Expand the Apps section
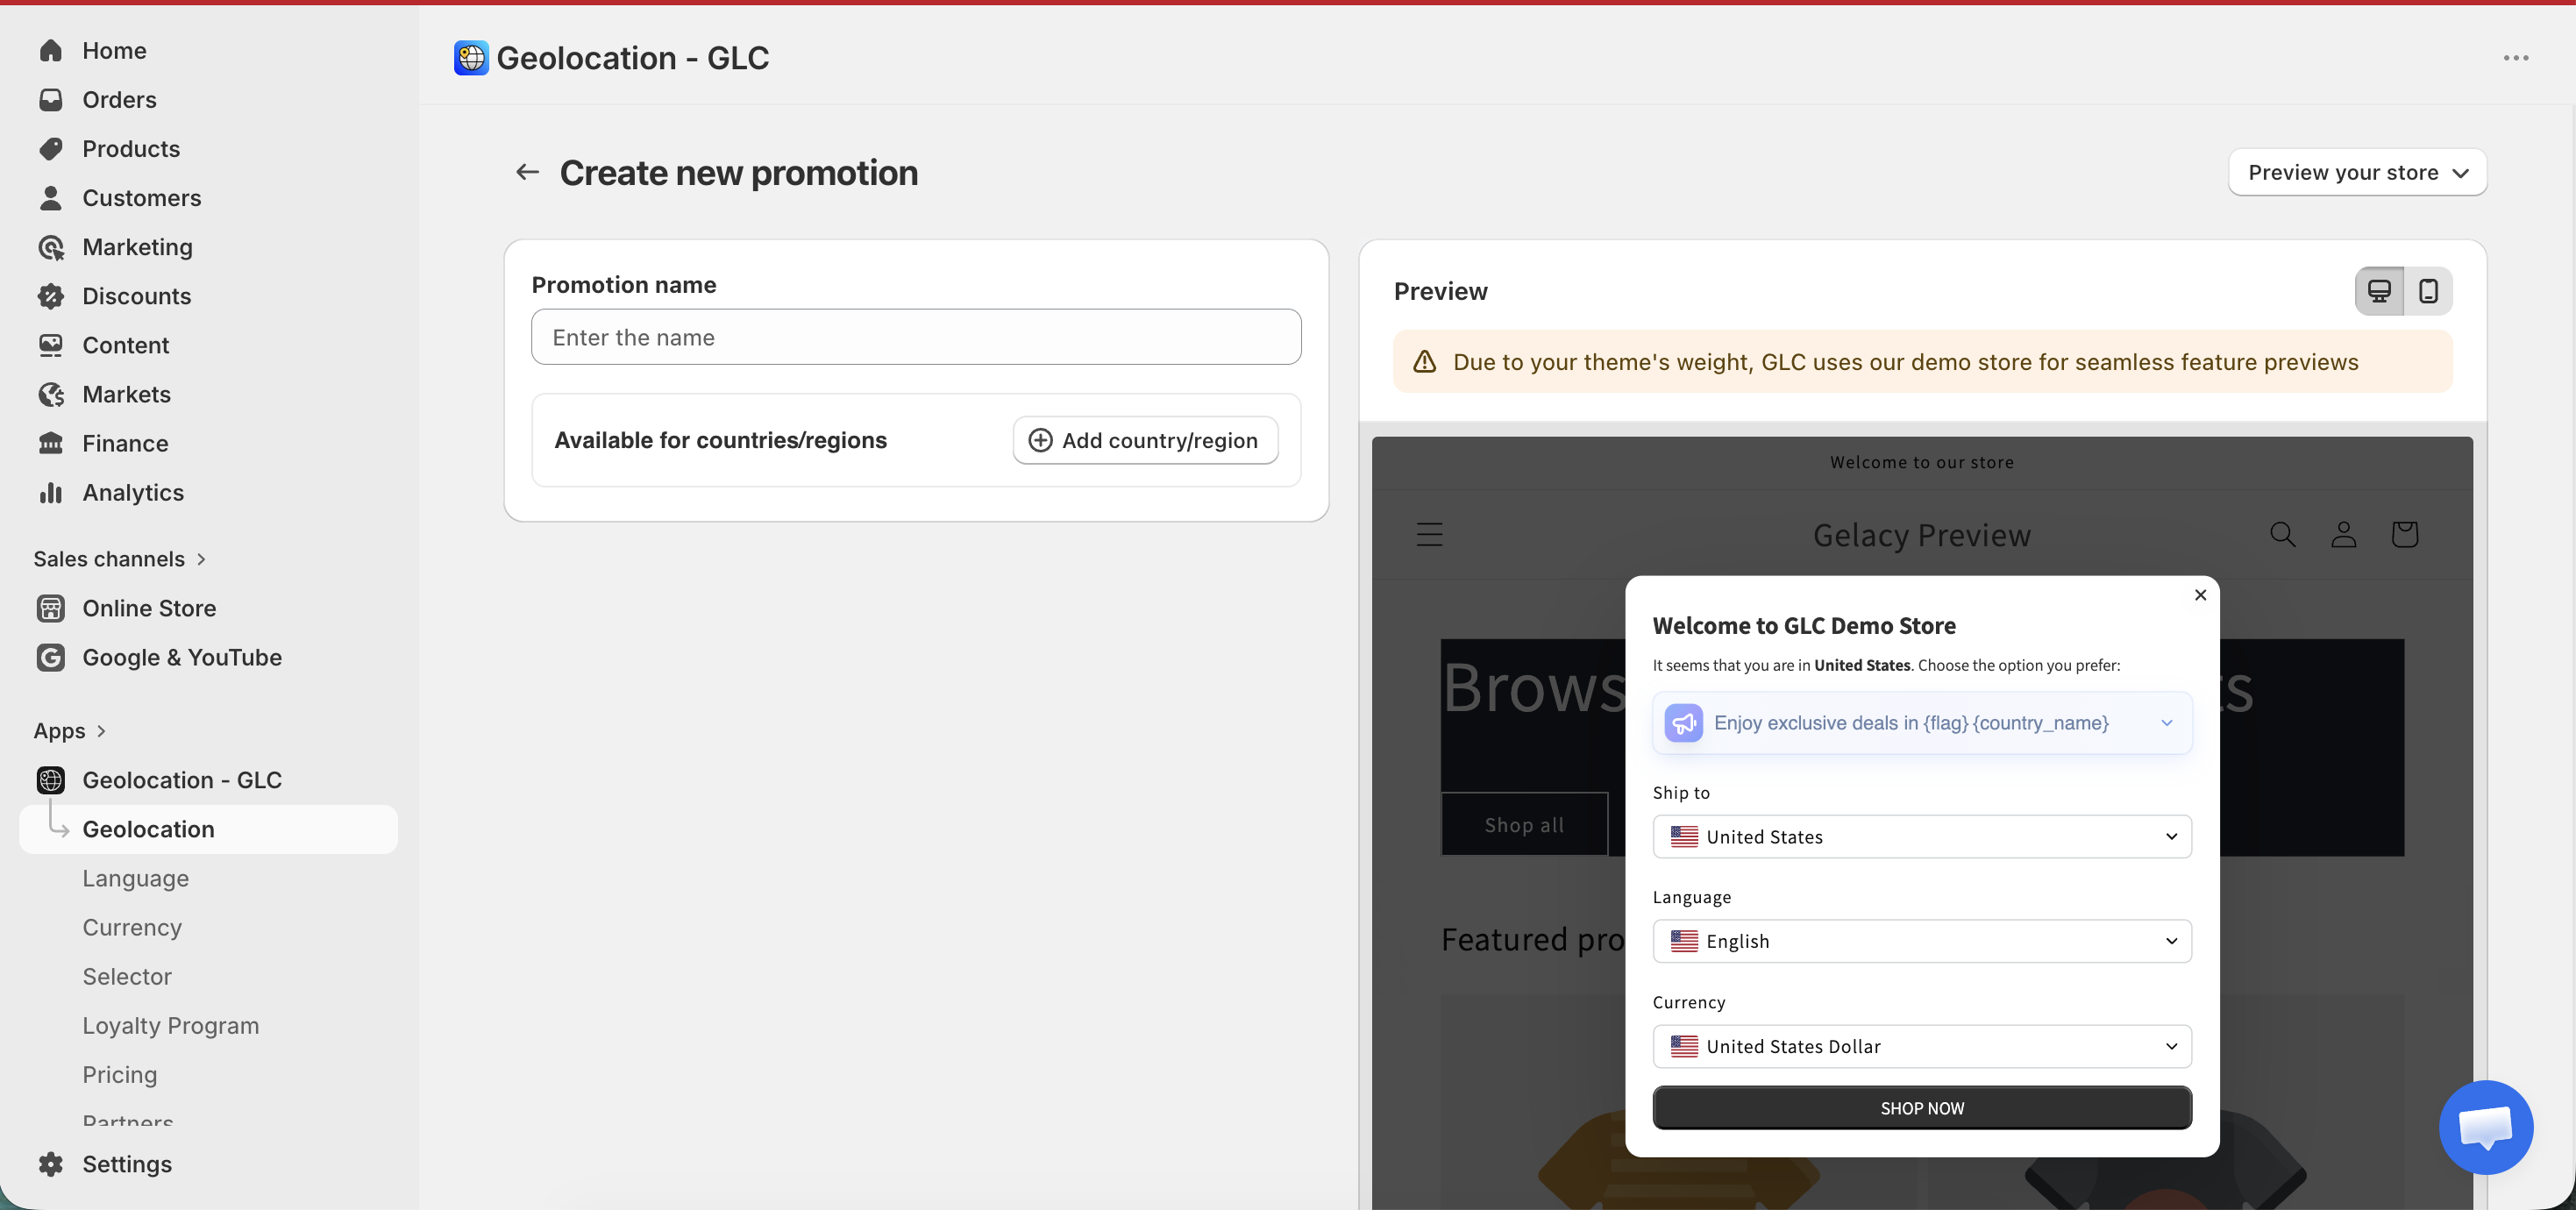The height and width of the screenshot is (1210, 2576). pyautogui.click(x=70, y=731)
